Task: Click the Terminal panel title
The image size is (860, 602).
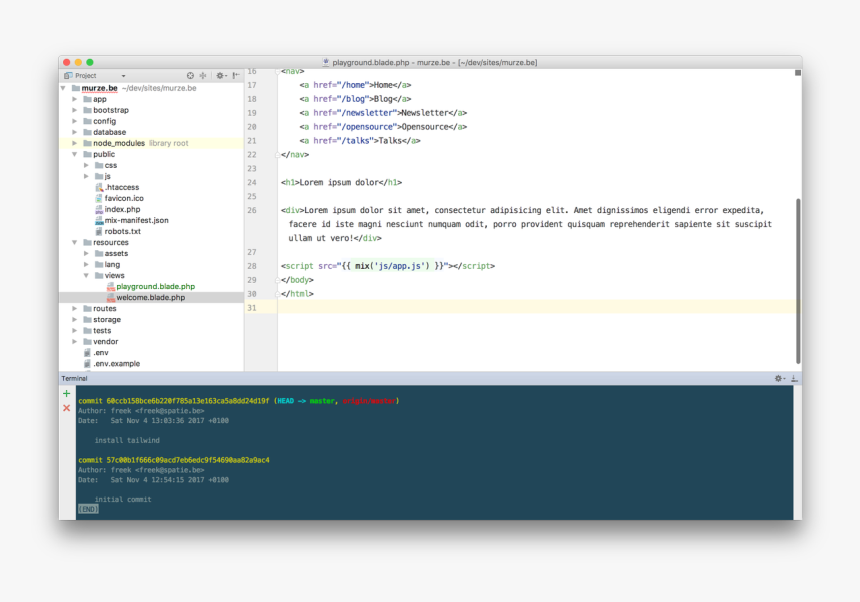Action: [75, 378]
